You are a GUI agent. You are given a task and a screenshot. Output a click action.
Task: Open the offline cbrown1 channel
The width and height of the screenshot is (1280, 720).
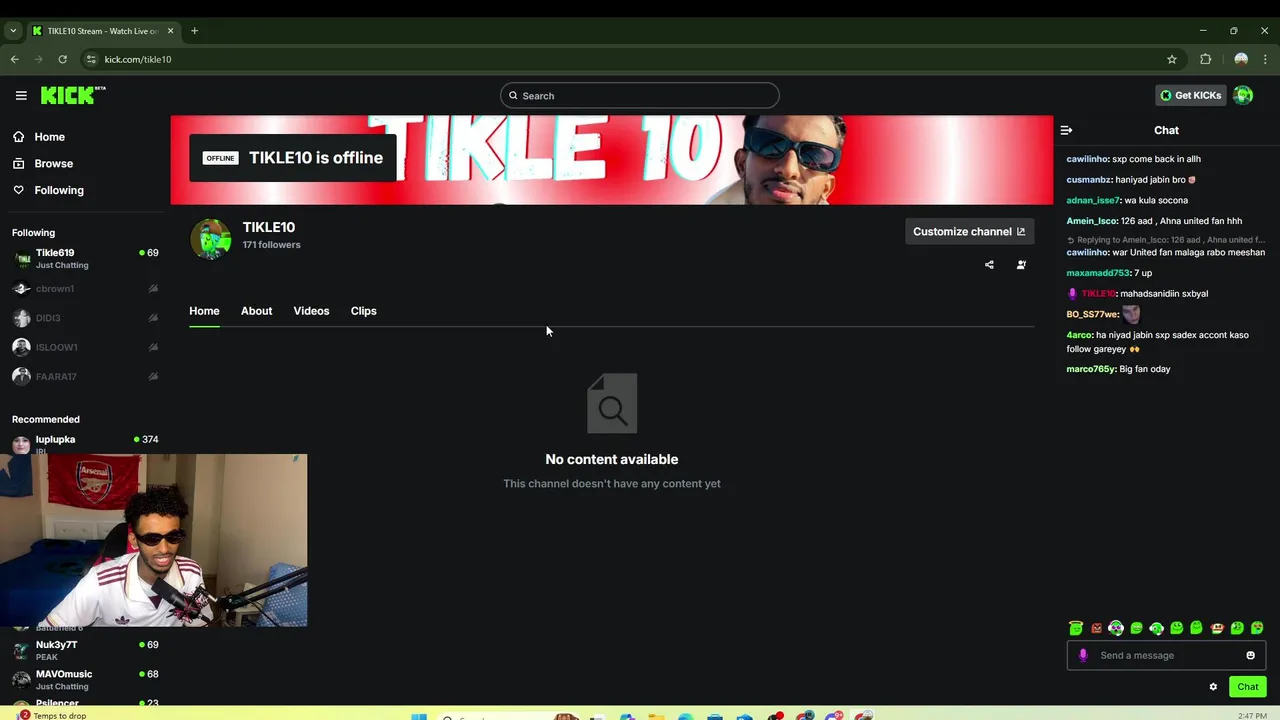(x=85, y=289)
